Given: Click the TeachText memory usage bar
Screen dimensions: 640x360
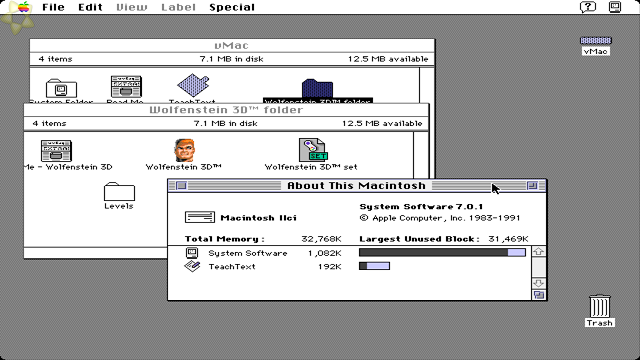Looking at the screenshot, I should click(374, 266).
